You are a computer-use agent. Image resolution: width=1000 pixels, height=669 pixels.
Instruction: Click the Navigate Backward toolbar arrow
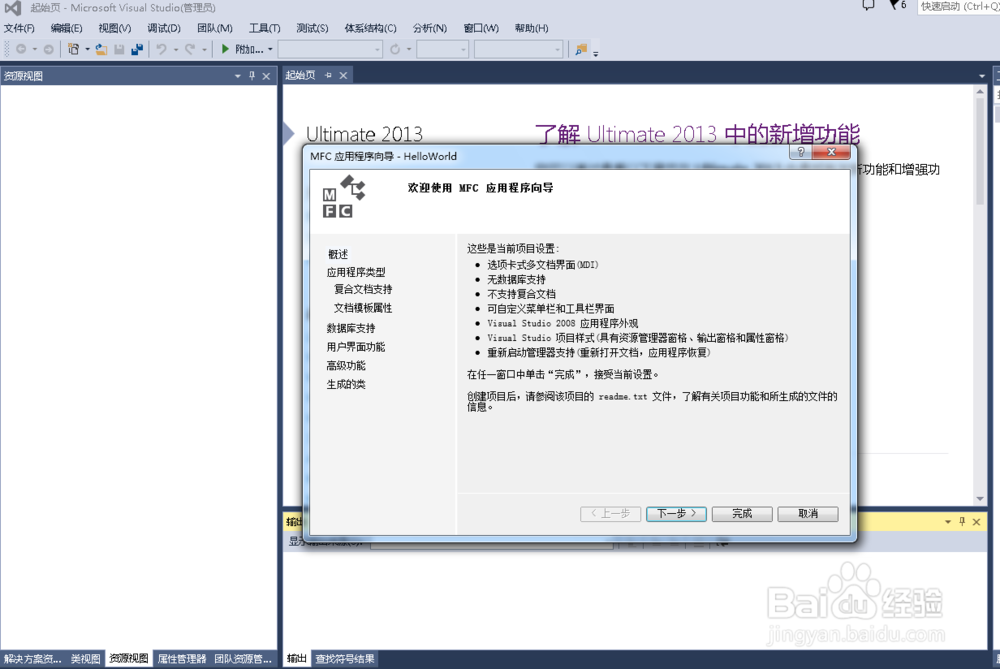coord(21,49)
